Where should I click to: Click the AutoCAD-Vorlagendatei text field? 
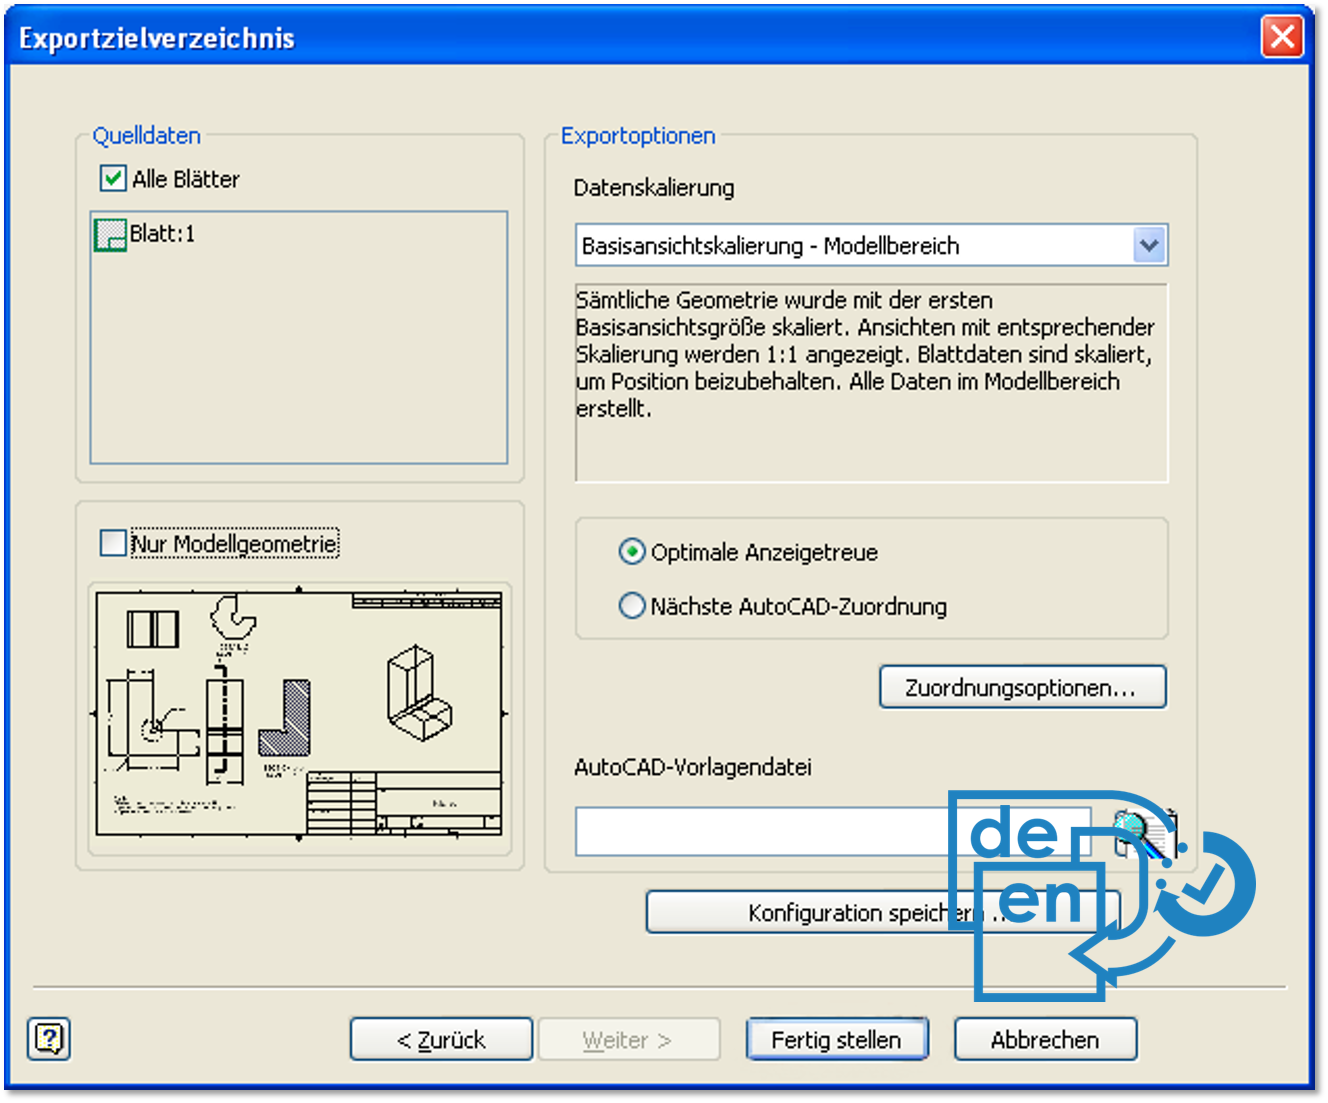click(760, 832)
